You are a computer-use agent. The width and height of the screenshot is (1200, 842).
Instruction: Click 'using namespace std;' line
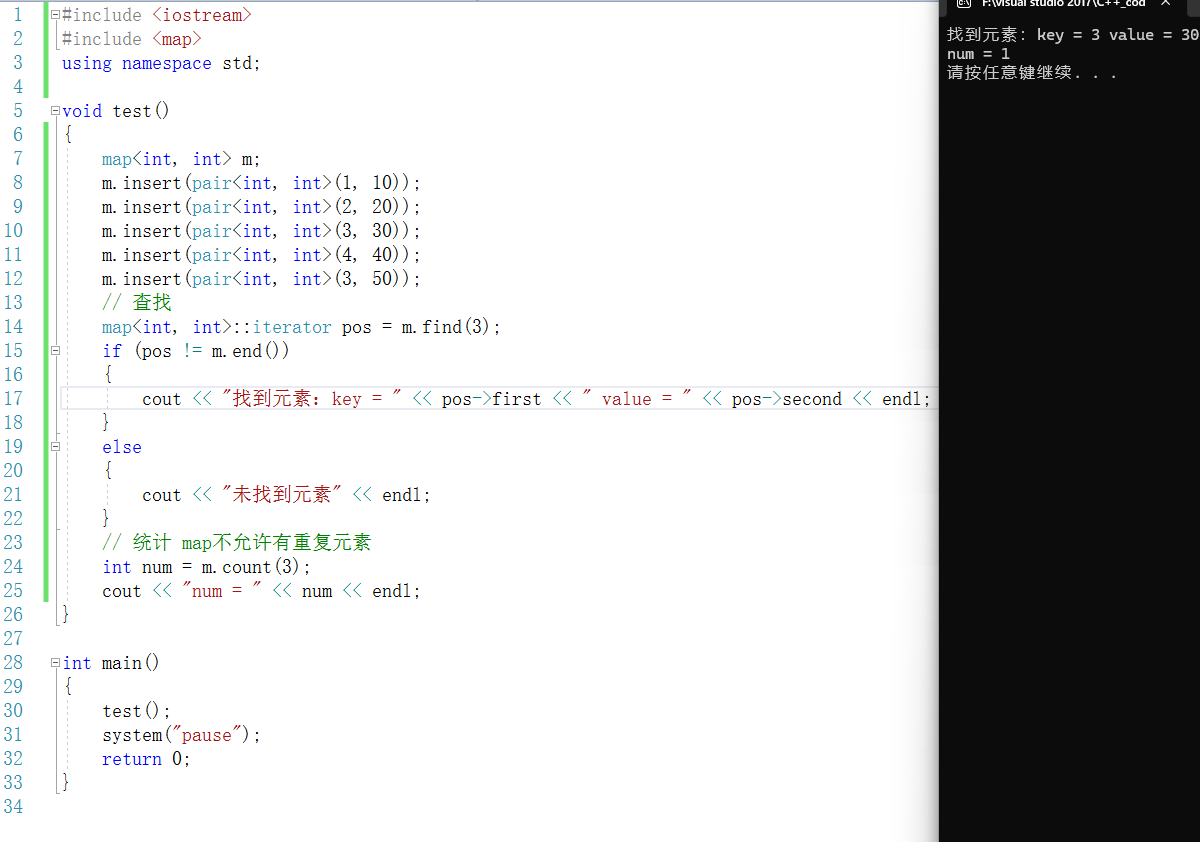(x=161, y=63)
